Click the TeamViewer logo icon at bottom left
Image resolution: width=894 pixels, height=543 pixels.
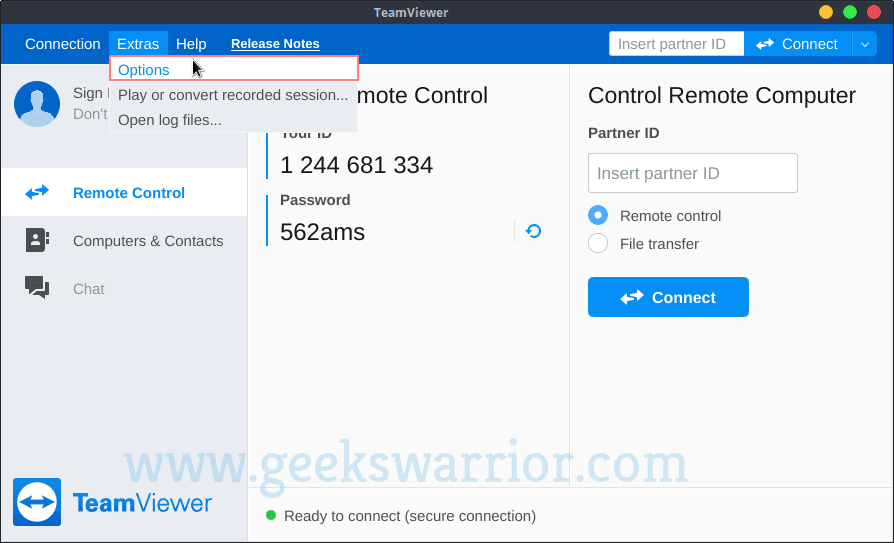tap(37, 502)
